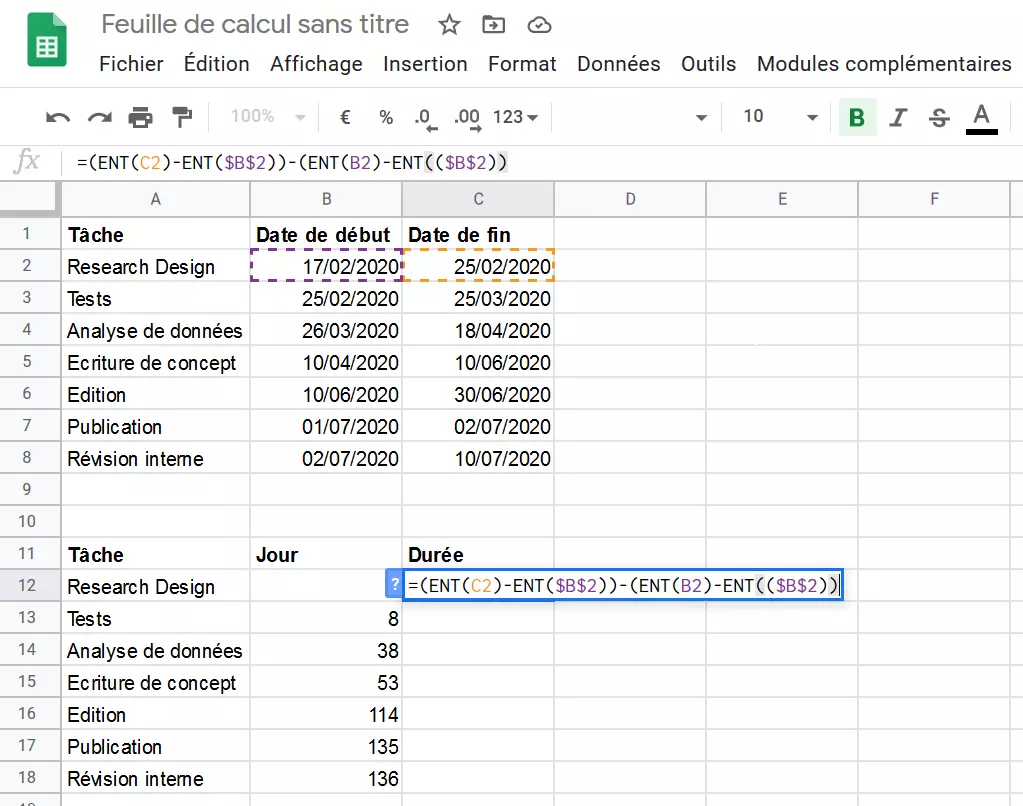Open the Données menu

tap(618, 64)
